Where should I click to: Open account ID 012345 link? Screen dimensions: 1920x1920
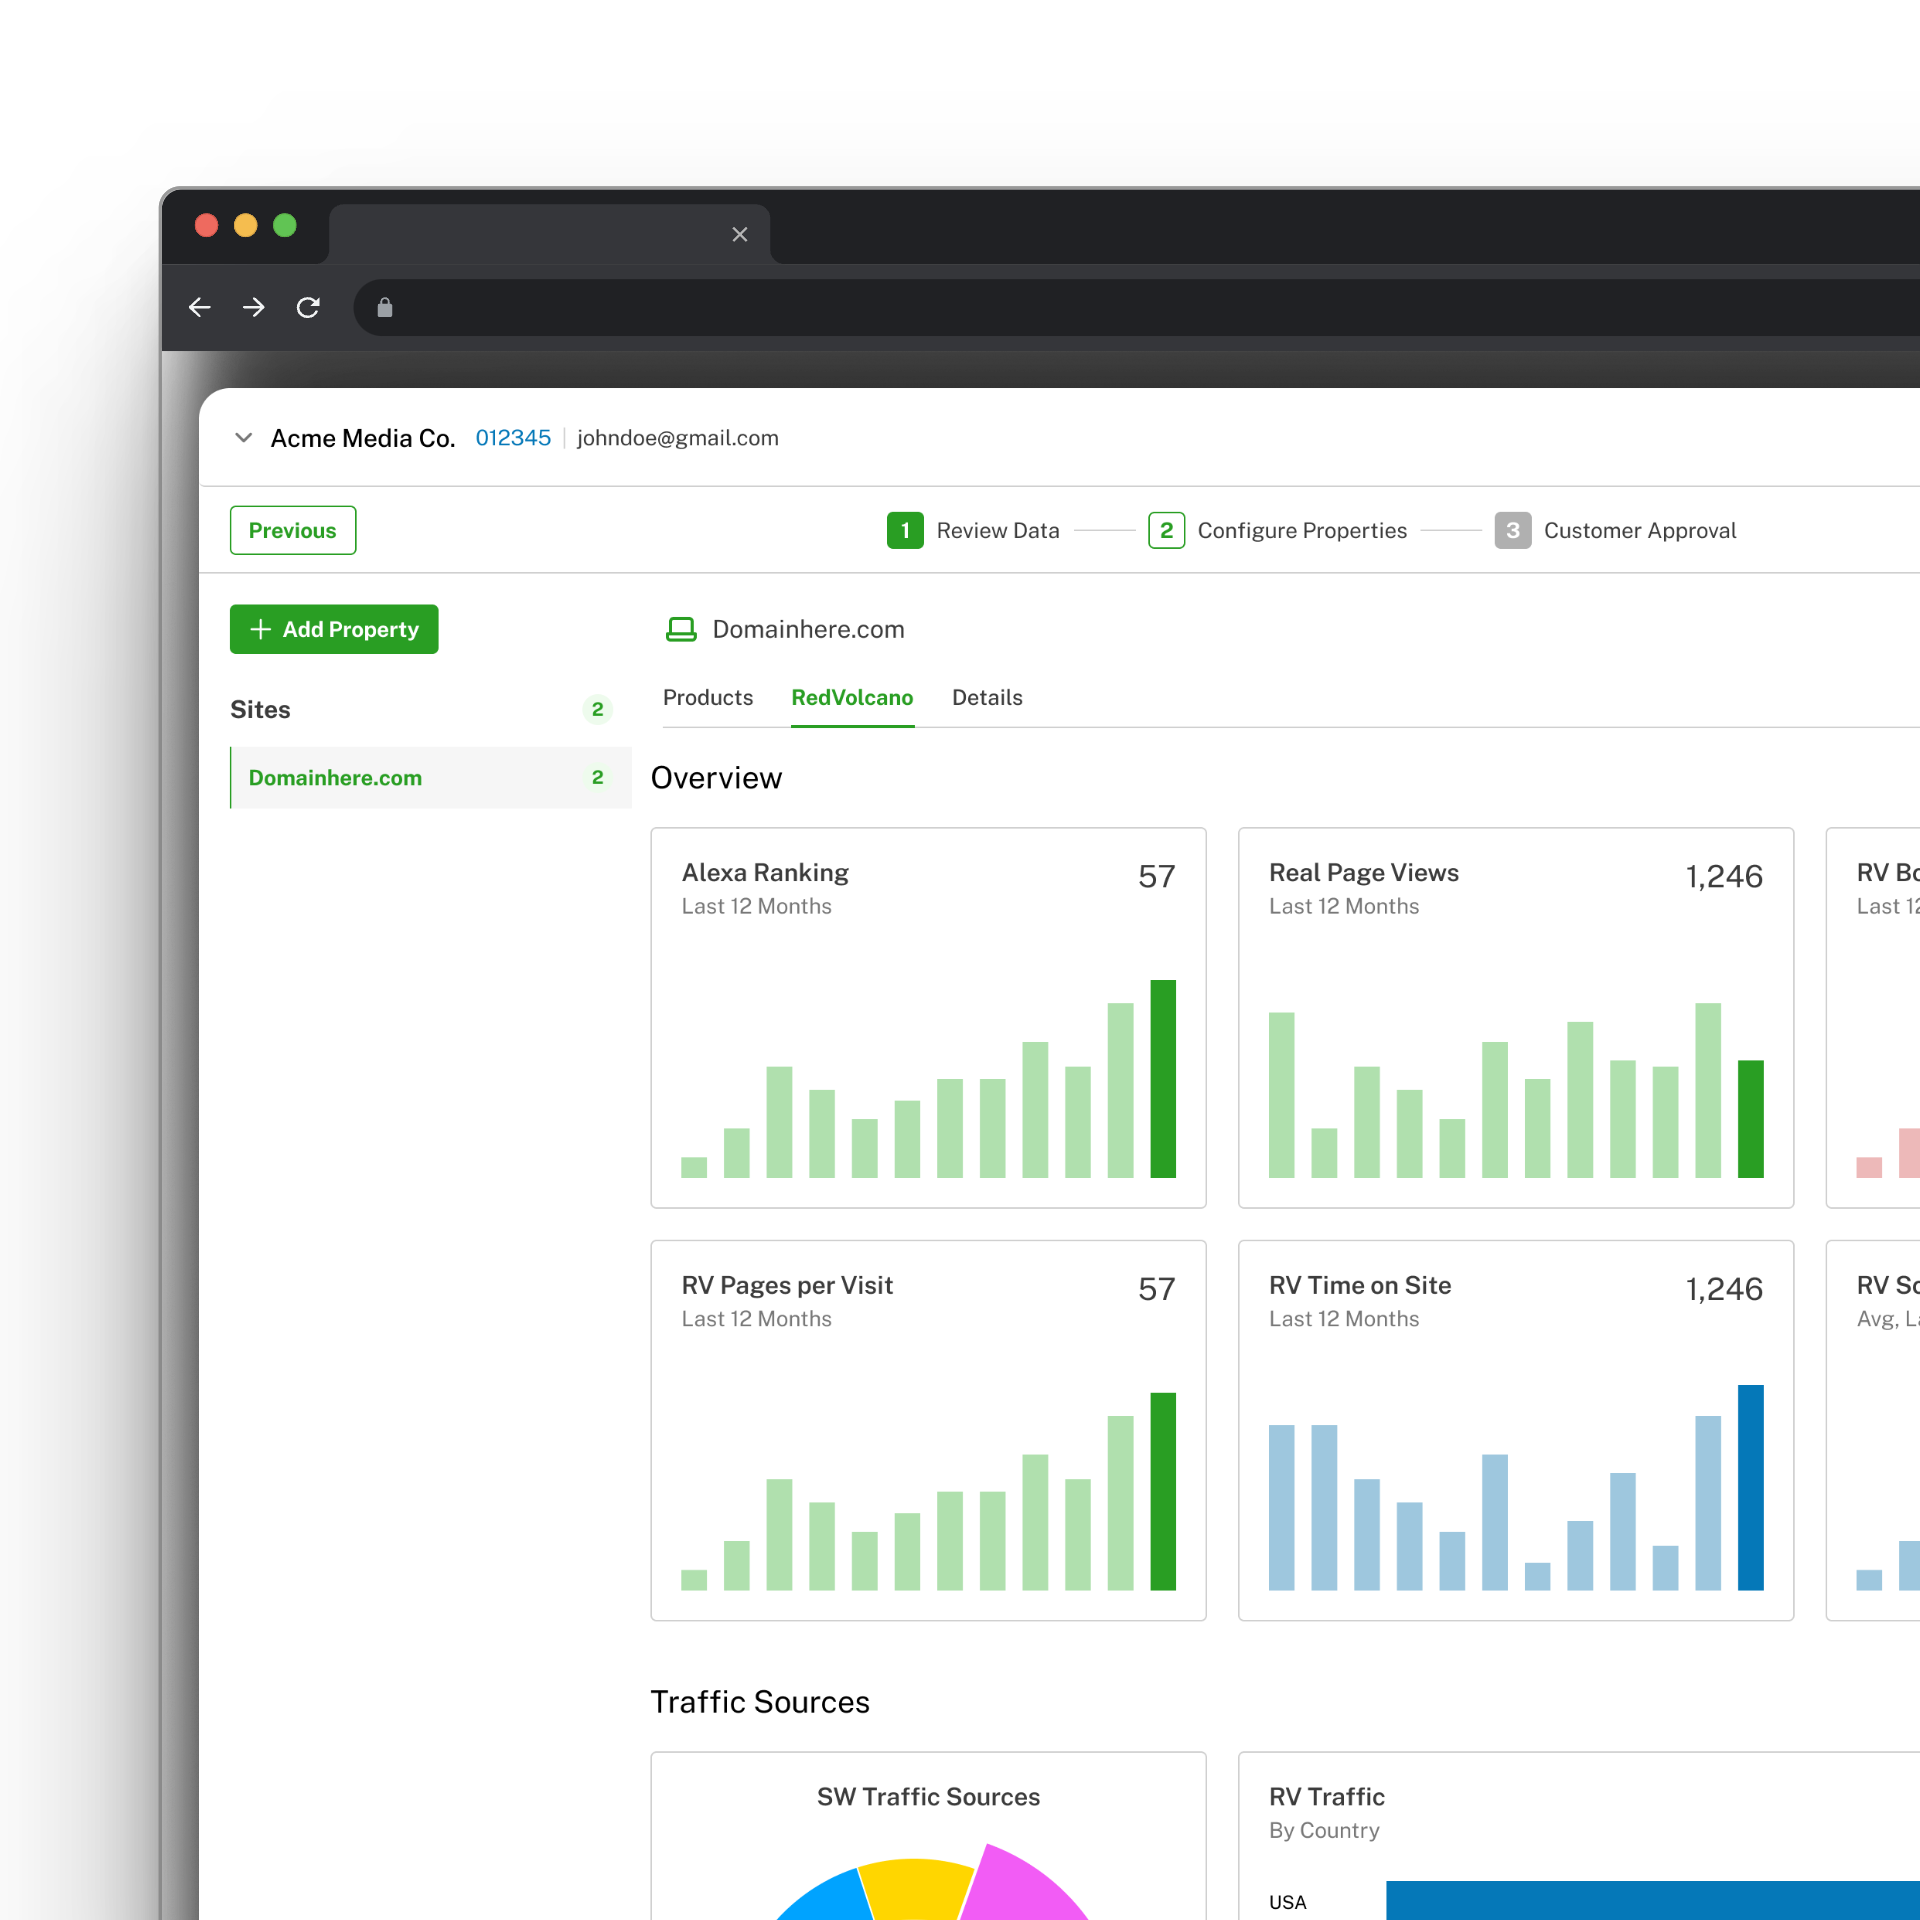point(513,438)
